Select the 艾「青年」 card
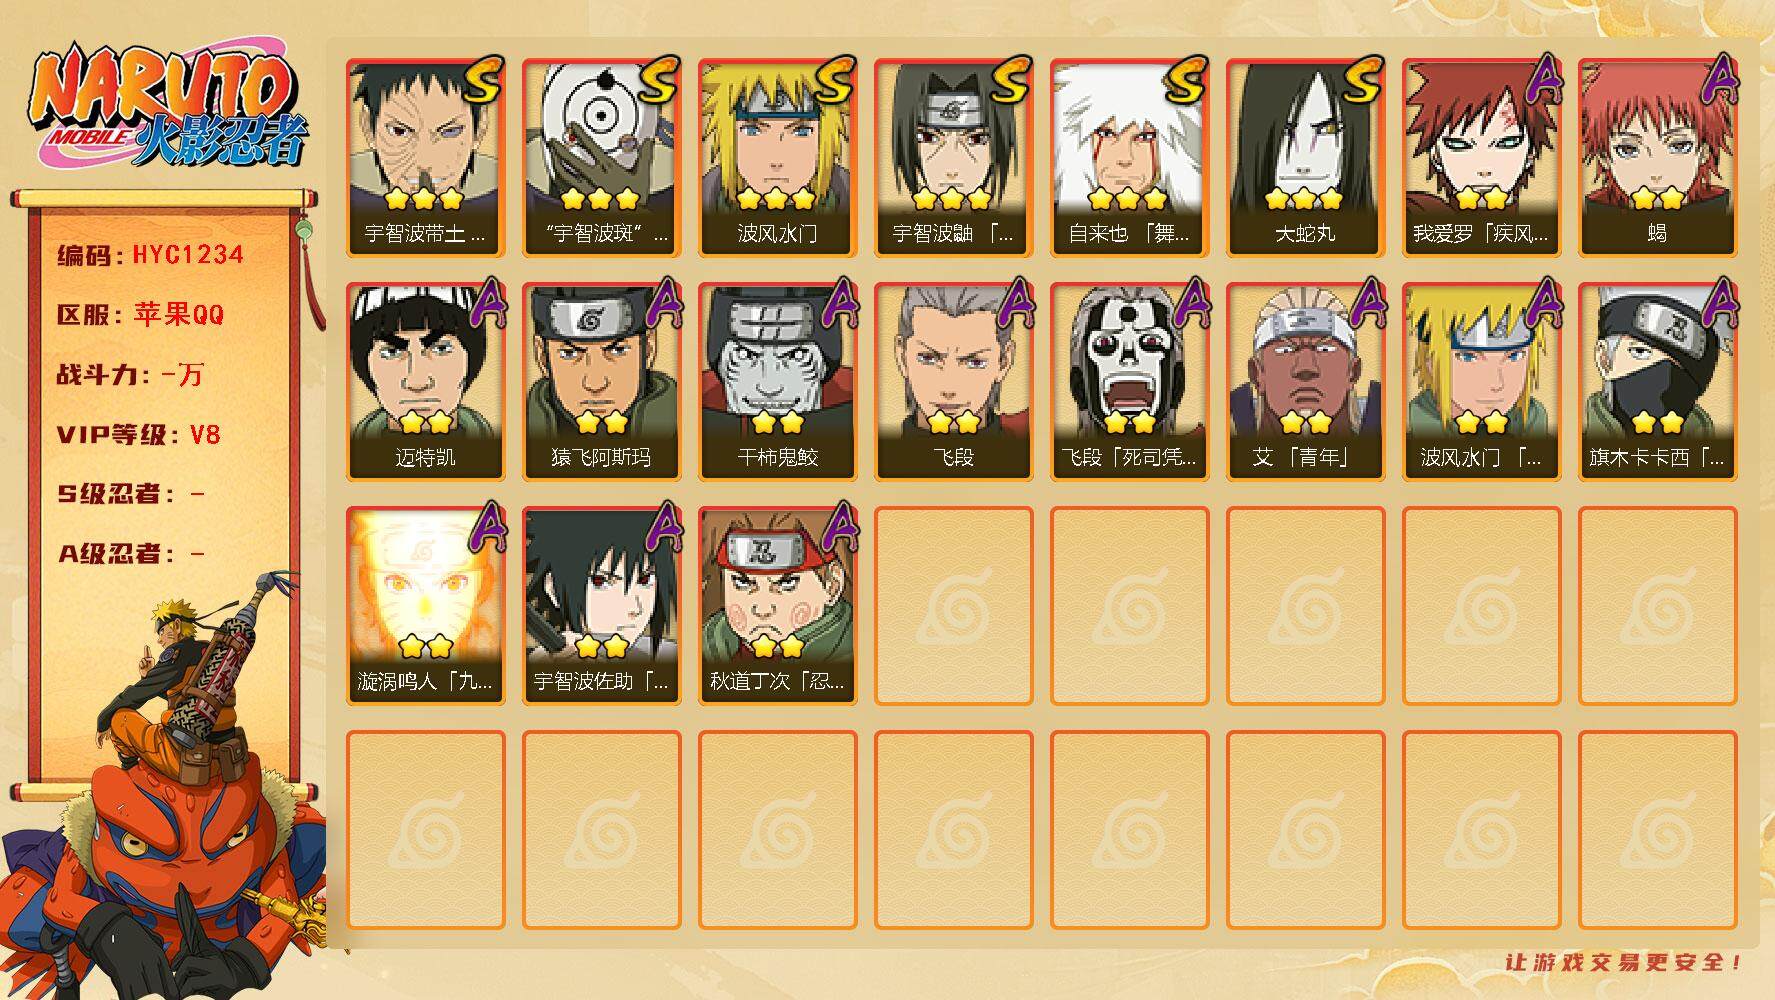Image resolution: width=1775 pixels, height=1000 pixels. click(1306, 382)
